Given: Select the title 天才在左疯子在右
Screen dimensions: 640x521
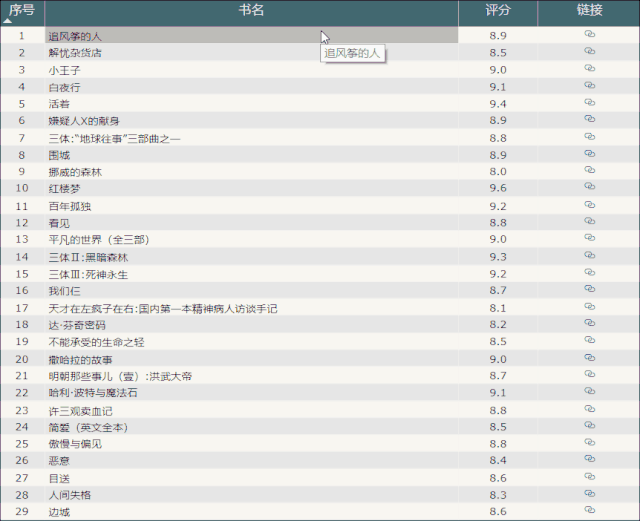Looking at the screenshot, I should pyautogui.click(x=163, y=308).
